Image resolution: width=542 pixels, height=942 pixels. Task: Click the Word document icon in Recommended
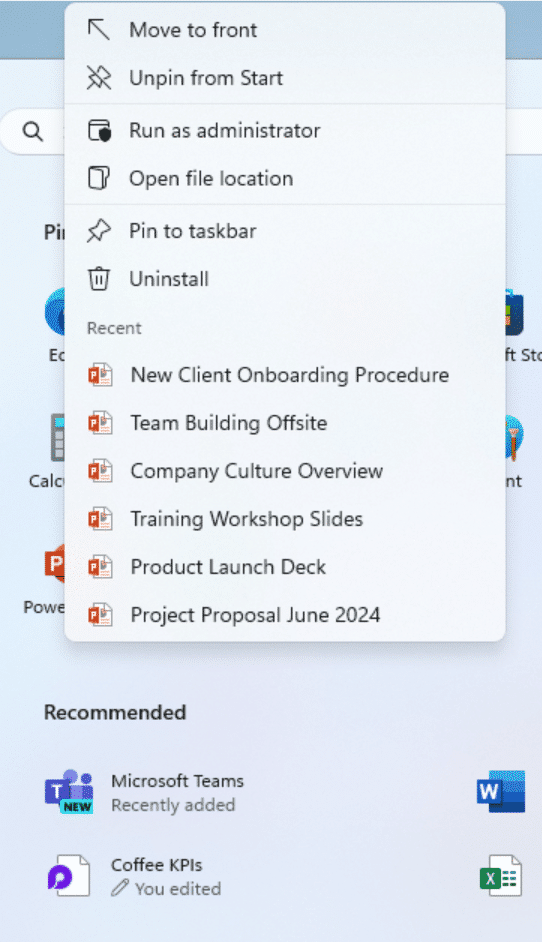pyautogui.click(x=501, y=792)
